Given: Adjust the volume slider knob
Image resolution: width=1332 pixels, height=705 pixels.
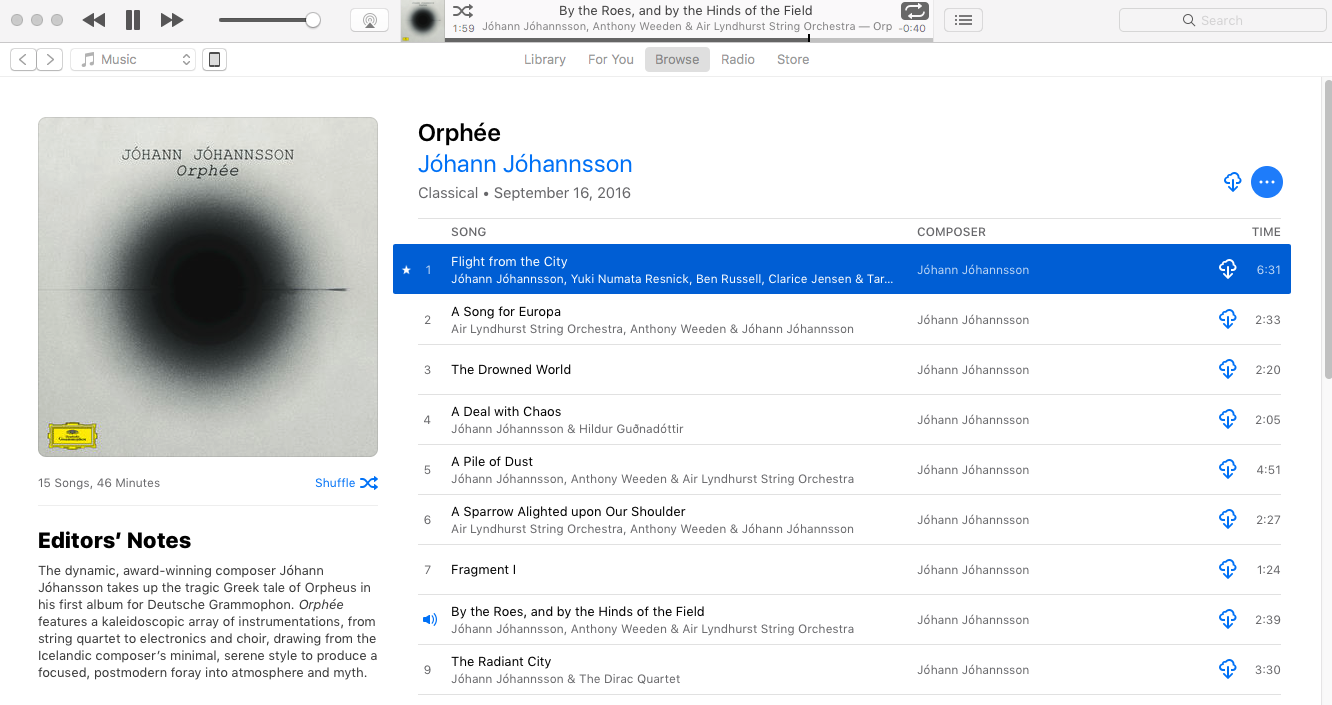Looking at the screenshot, I should point(313,20).
